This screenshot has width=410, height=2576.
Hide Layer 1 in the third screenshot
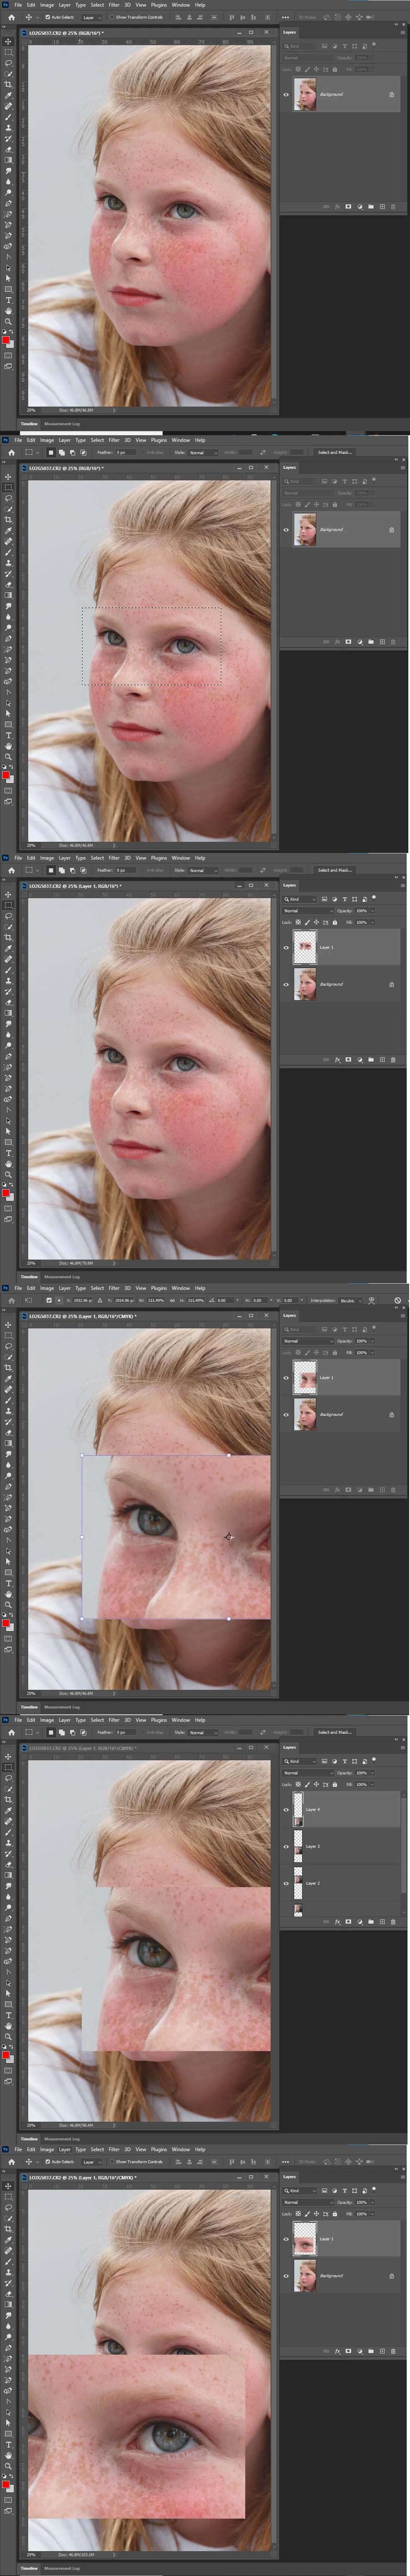[x=286, y=947]
